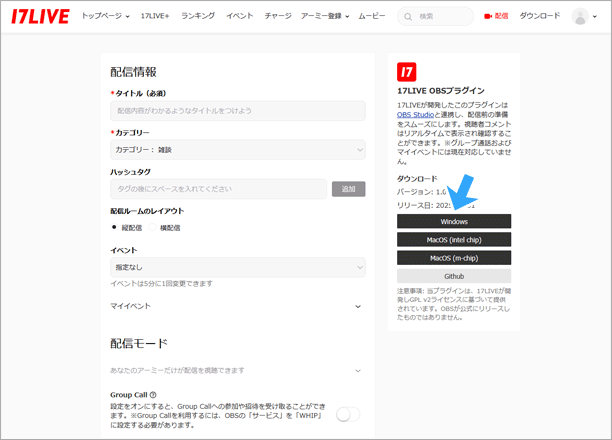Click the 配信モード heading text
Screen dimensions: 612x440
pyautogui.click(x=139, y=344)
